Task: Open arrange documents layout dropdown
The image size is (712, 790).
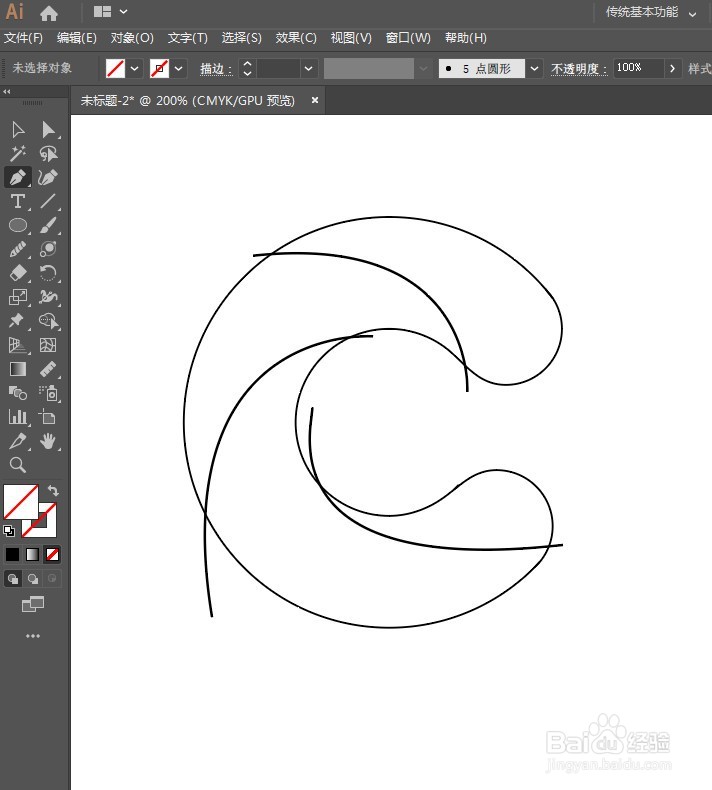Action: point(110,12)
